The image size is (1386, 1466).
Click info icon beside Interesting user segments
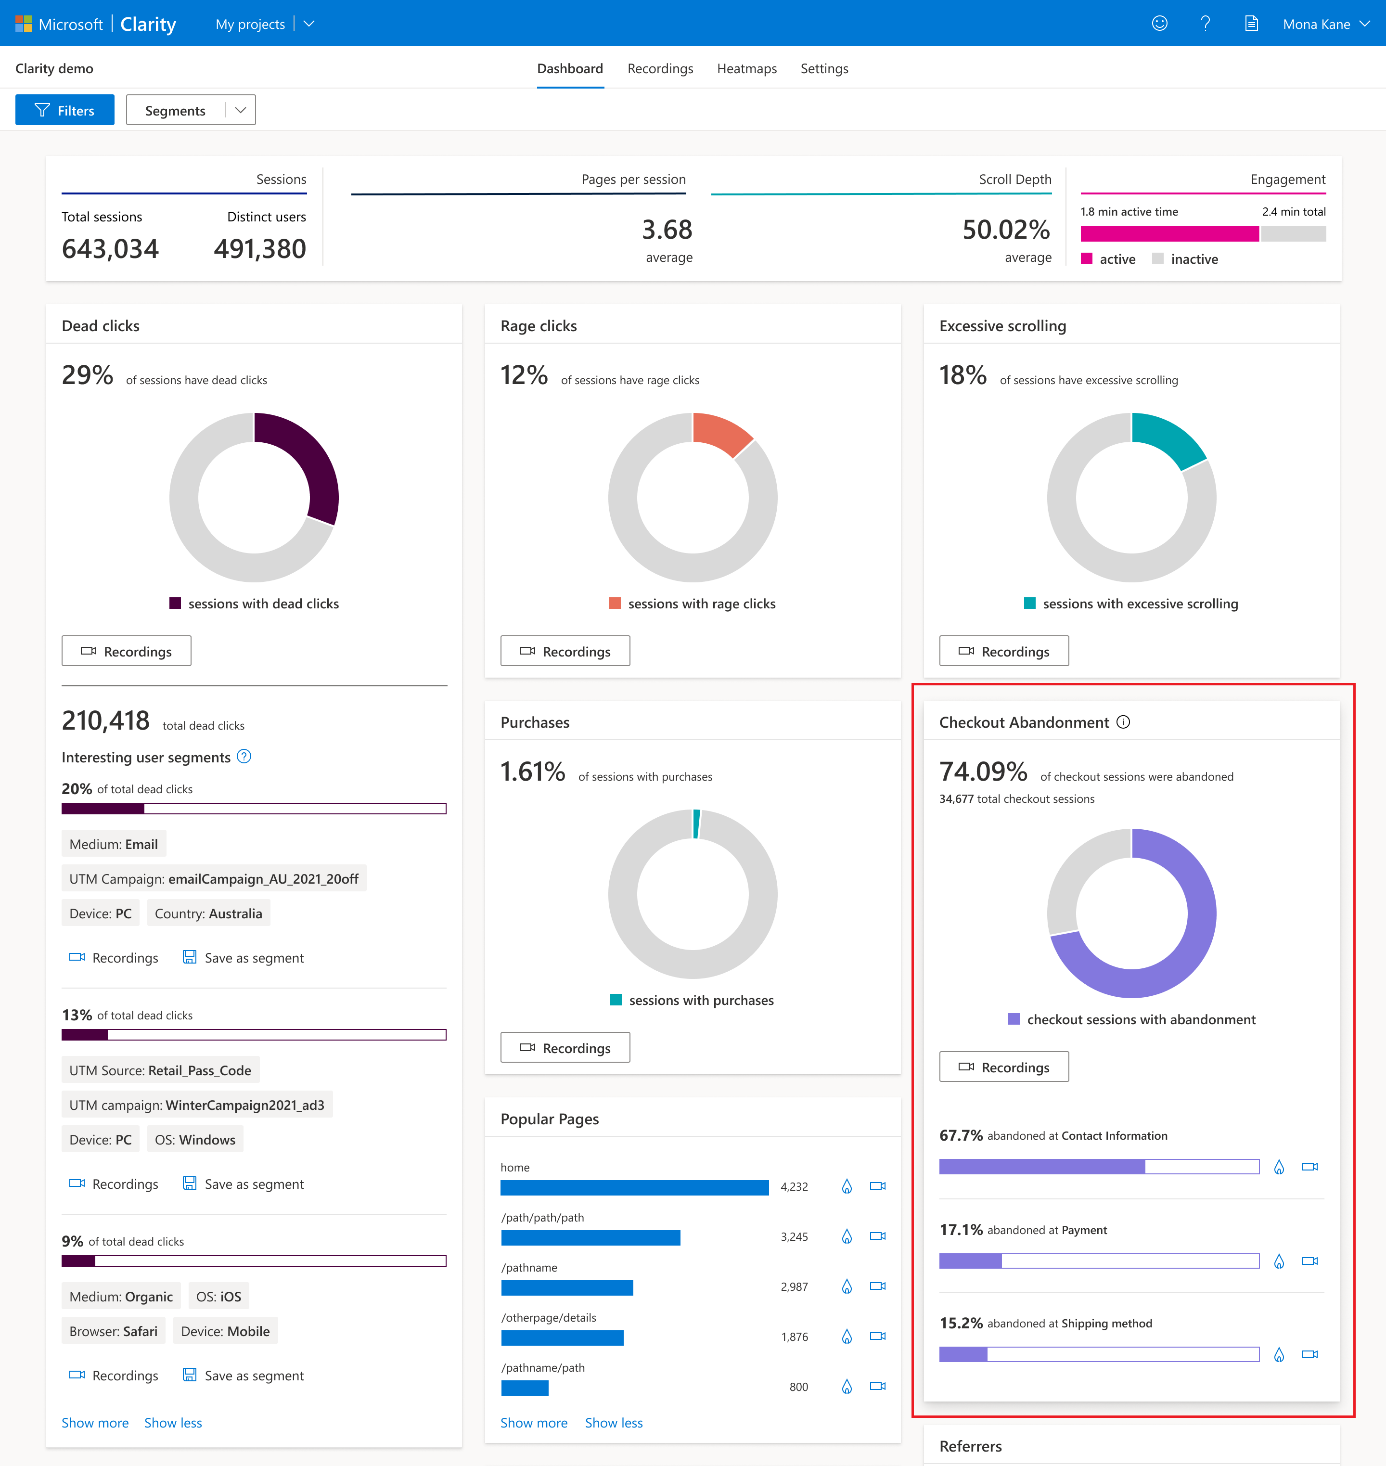[x=244, y=757]
